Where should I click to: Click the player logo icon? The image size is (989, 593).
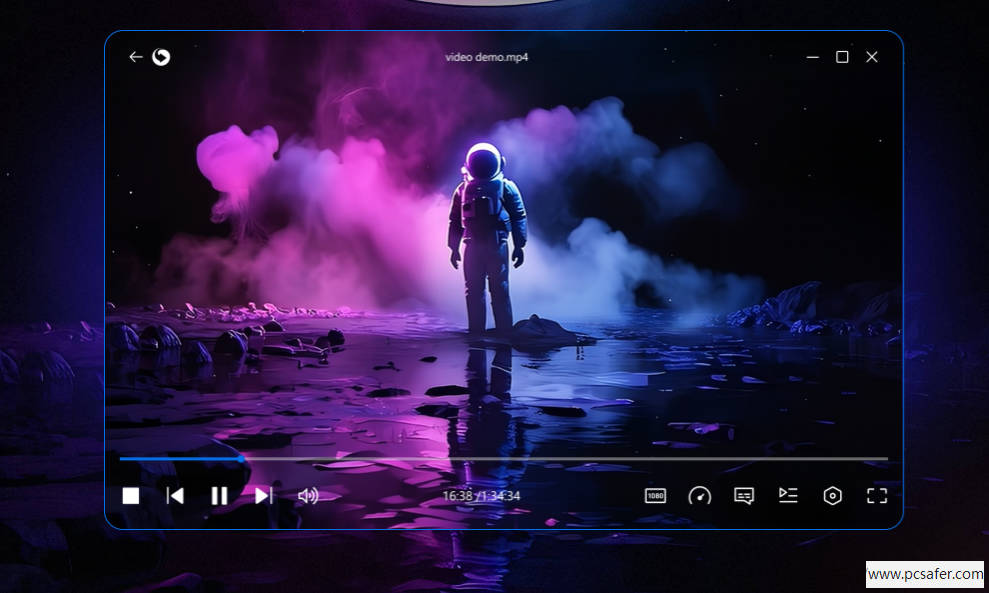[161, 57]
